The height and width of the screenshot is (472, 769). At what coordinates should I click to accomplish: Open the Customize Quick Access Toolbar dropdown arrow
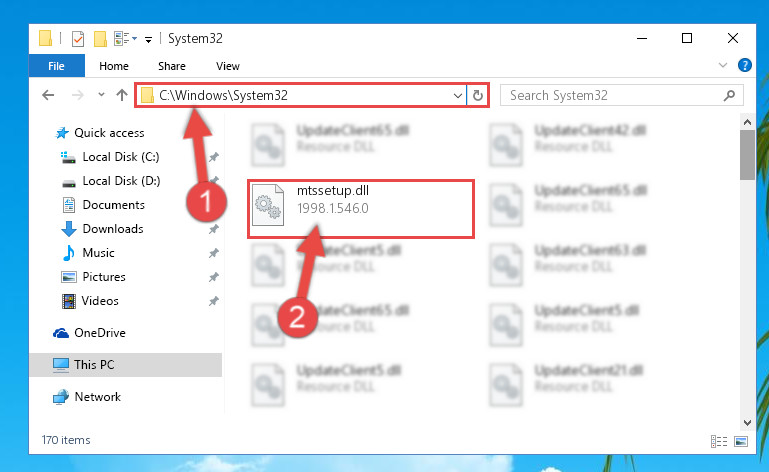click(148, 39)
